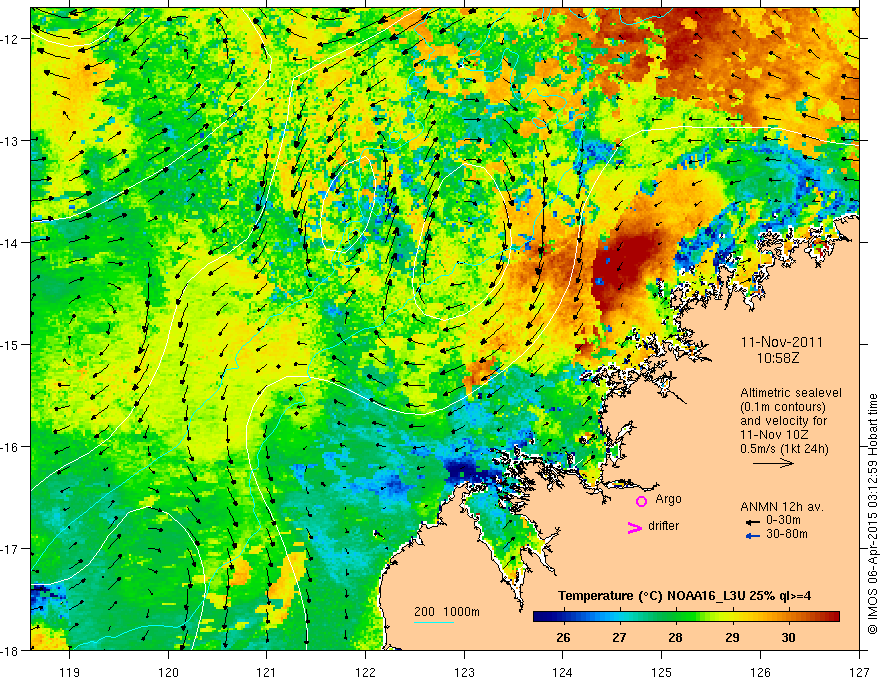
Task: Click the 'Argo' legend label
Action: pyautogui.click(x=668, y=499)
